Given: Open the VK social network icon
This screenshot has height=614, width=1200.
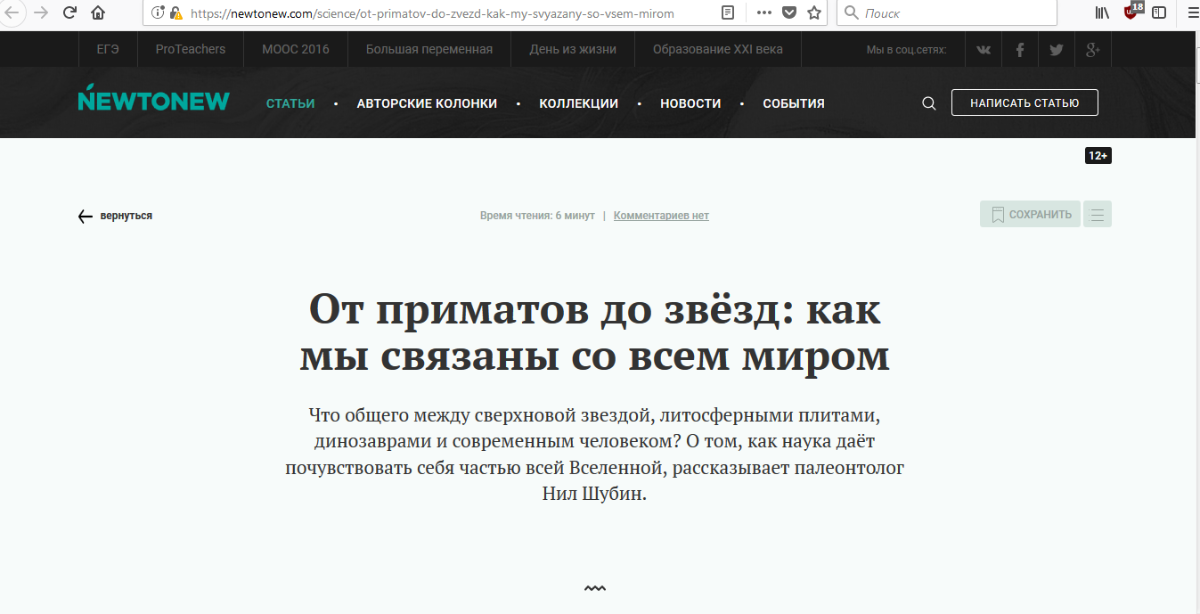Looking at the screenshot, I should (984, 50).
